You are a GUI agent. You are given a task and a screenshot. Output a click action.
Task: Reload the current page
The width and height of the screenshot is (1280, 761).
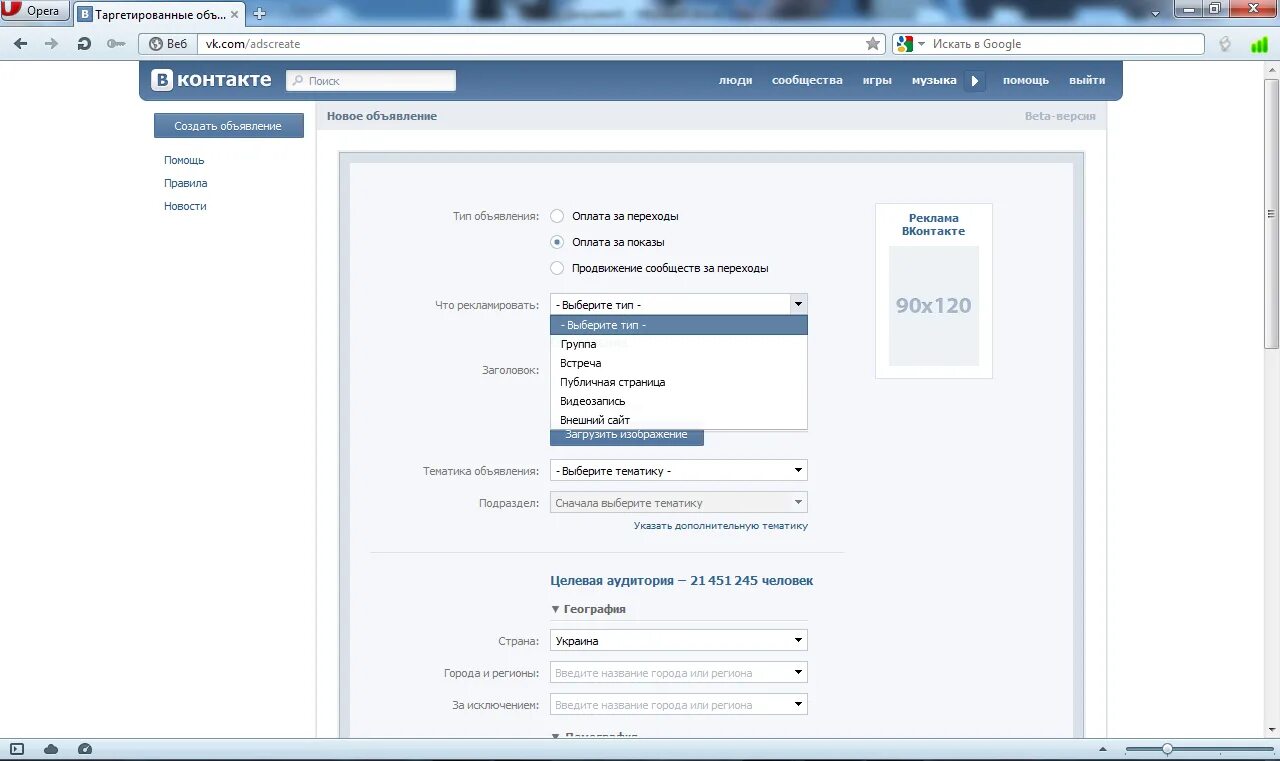point(84,44)
